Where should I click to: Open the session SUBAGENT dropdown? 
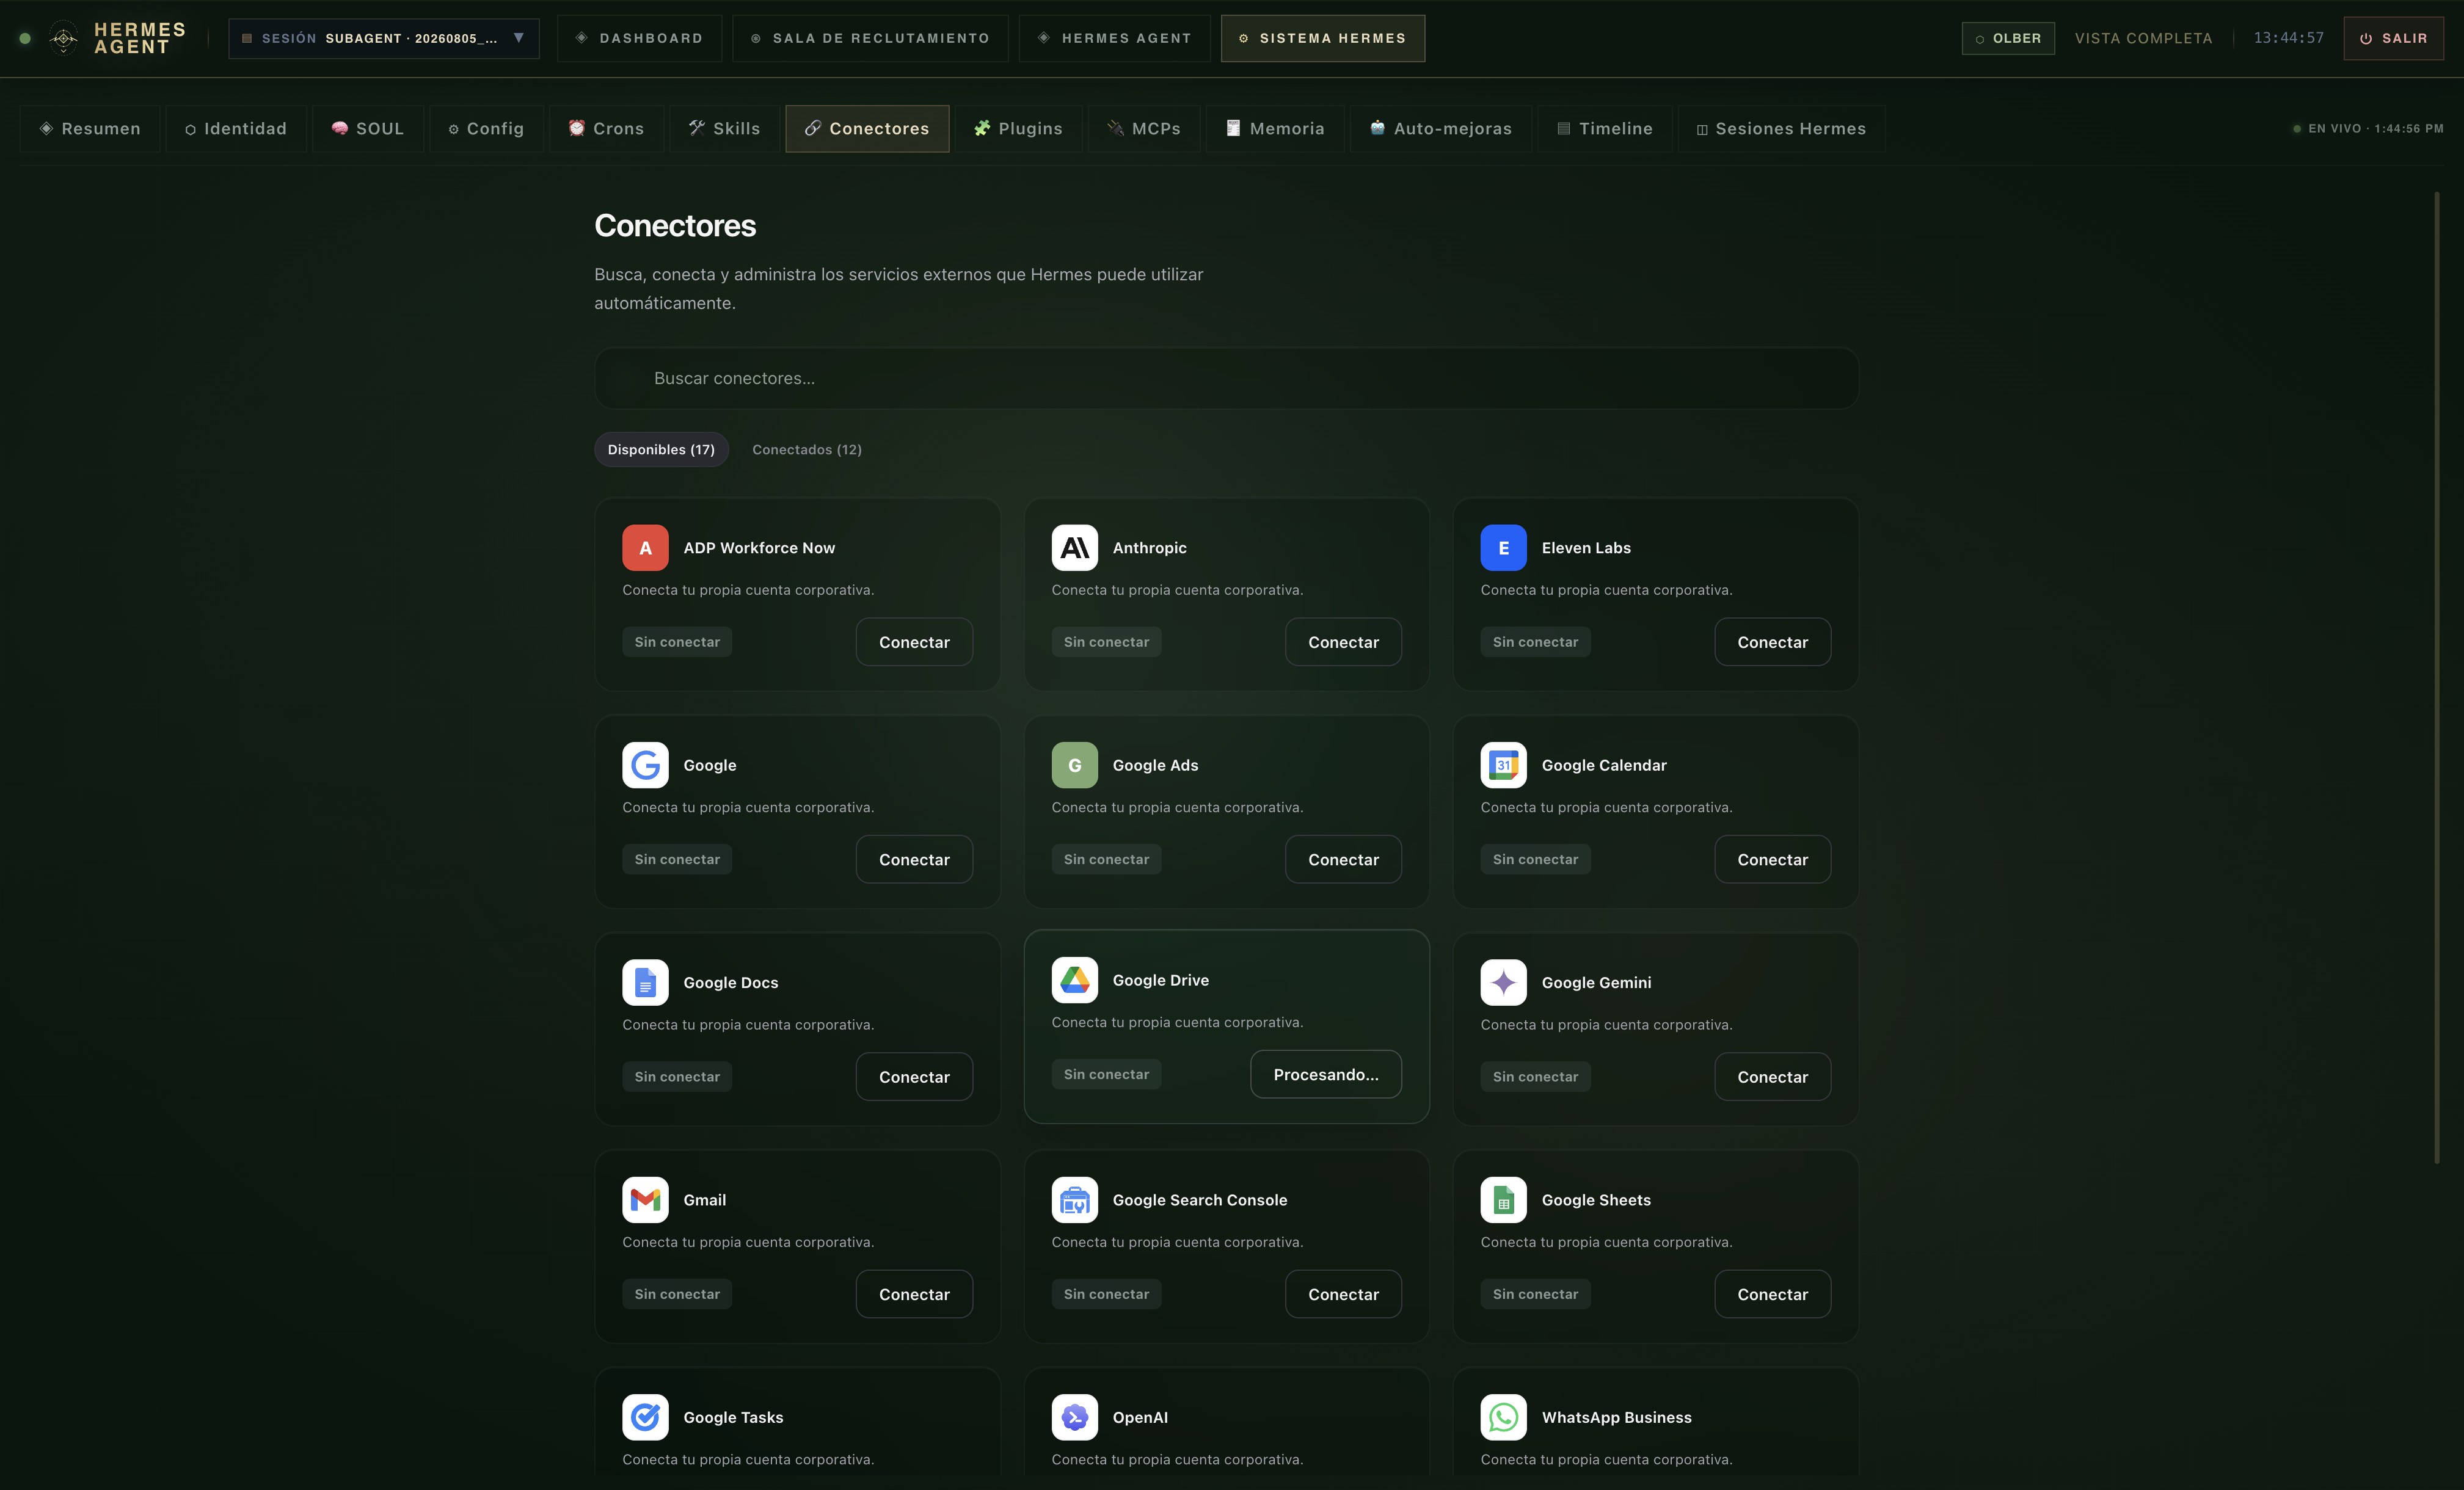[384, 38]
